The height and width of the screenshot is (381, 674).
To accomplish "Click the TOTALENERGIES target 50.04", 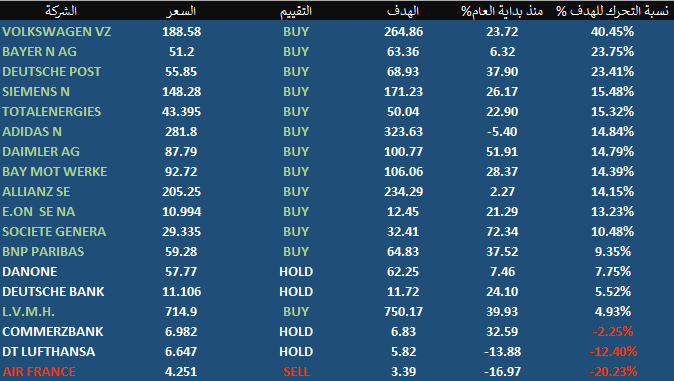I will (403, 111).
